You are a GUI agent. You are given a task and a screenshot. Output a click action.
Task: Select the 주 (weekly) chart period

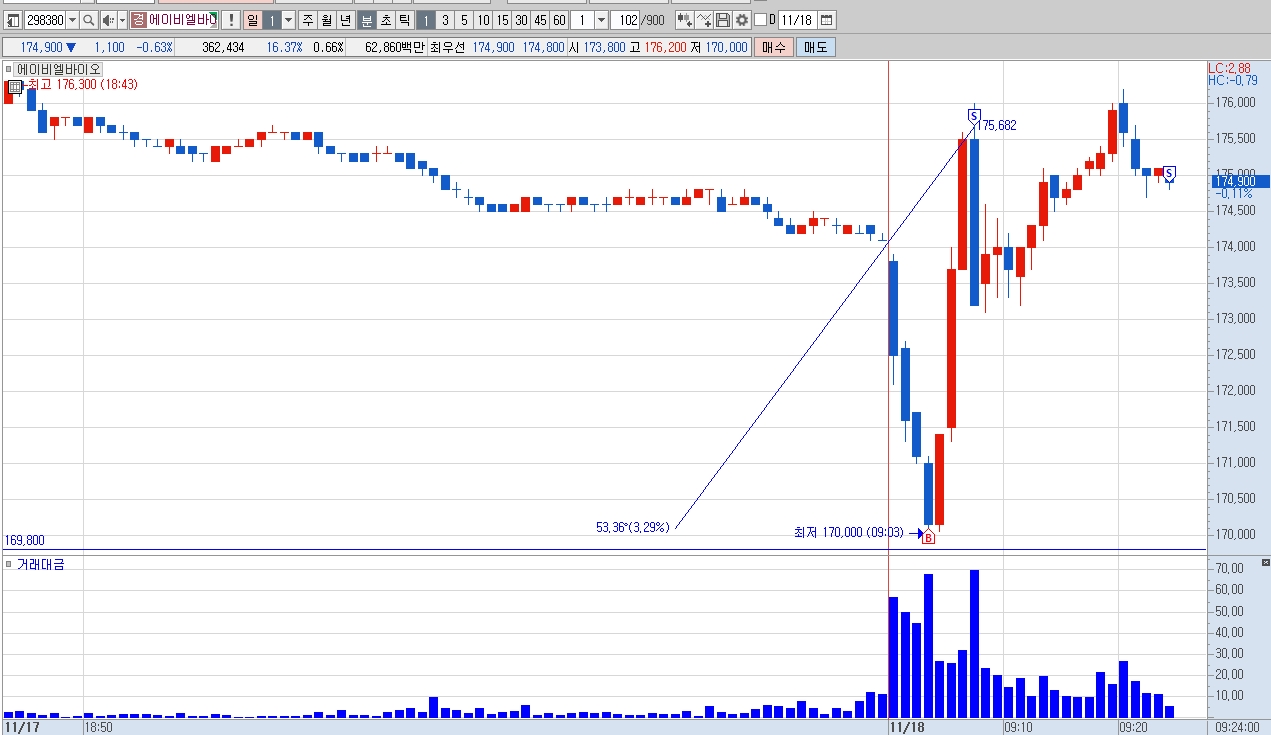307,20
